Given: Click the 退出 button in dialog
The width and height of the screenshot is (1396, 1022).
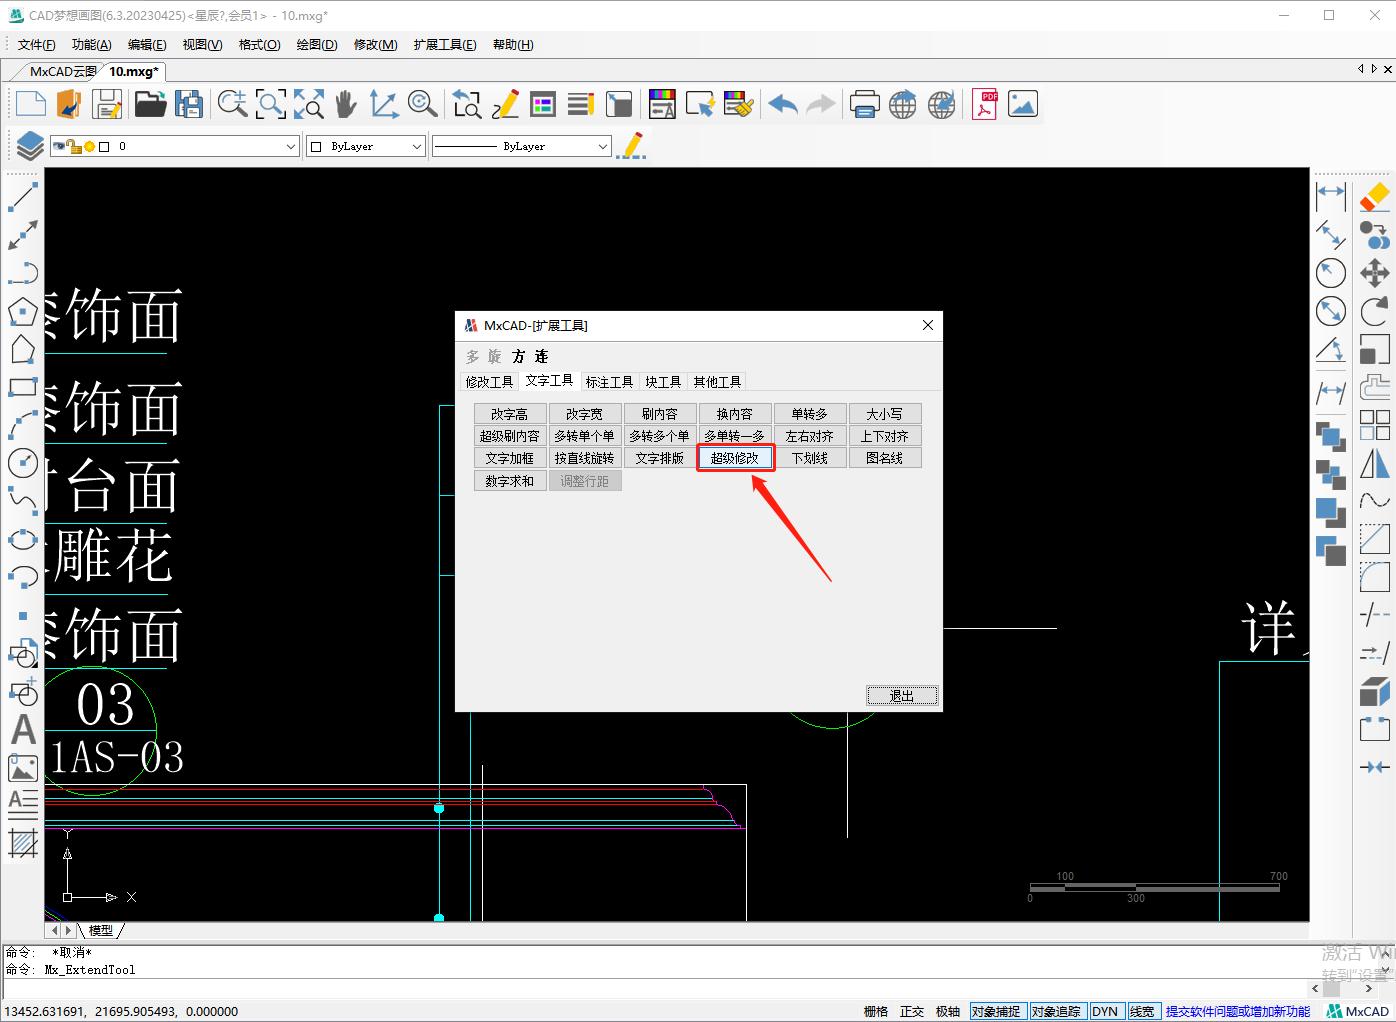Looking at the screenshot, I should pyautogui.click(x=901, y=695).
